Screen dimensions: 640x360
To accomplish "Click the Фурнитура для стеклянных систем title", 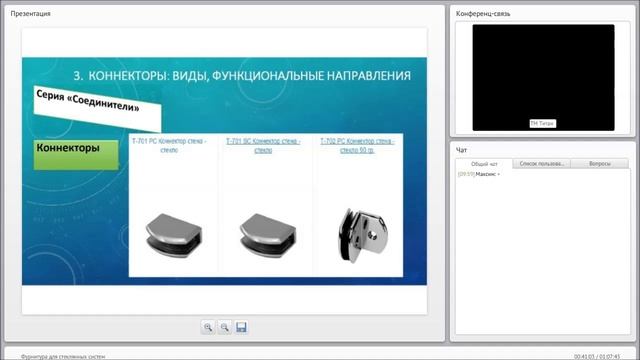I will pyautogui.click(x=63, y=357).
